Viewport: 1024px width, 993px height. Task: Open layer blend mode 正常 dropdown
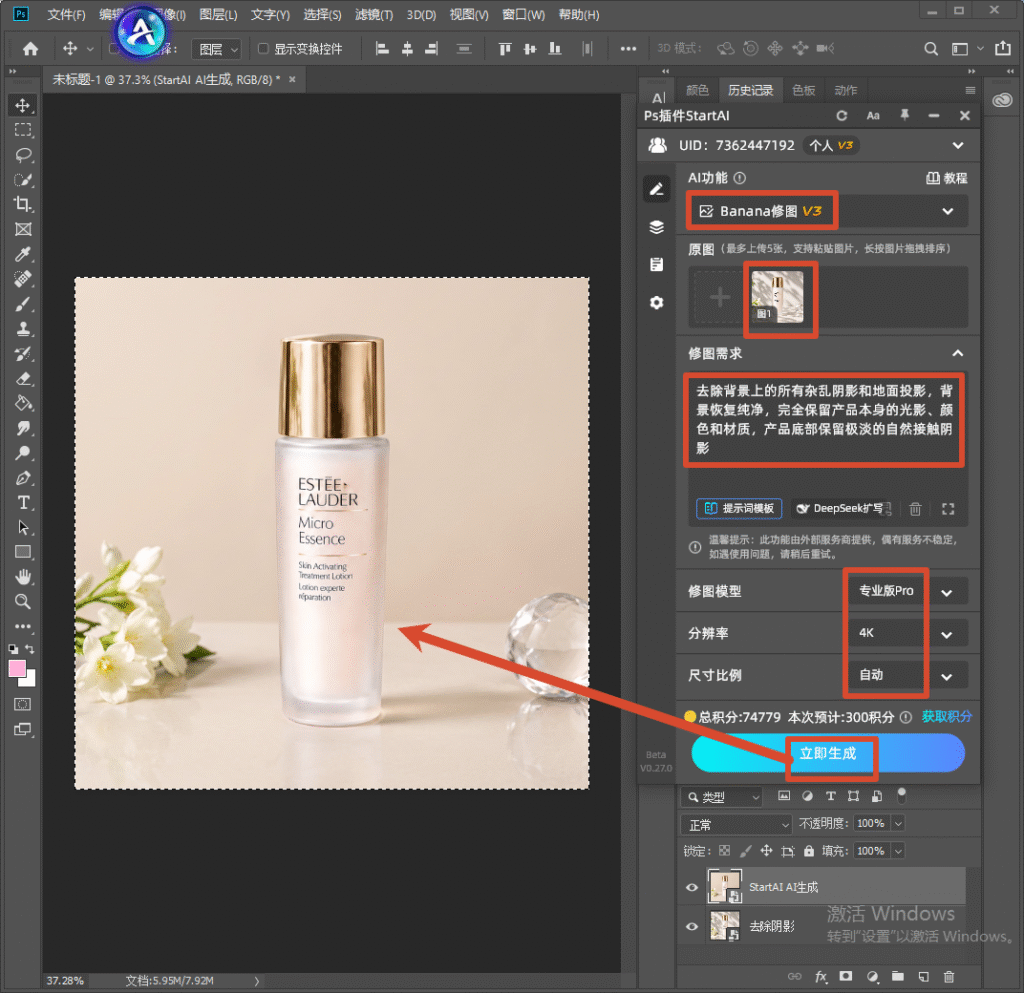(736, 825)
